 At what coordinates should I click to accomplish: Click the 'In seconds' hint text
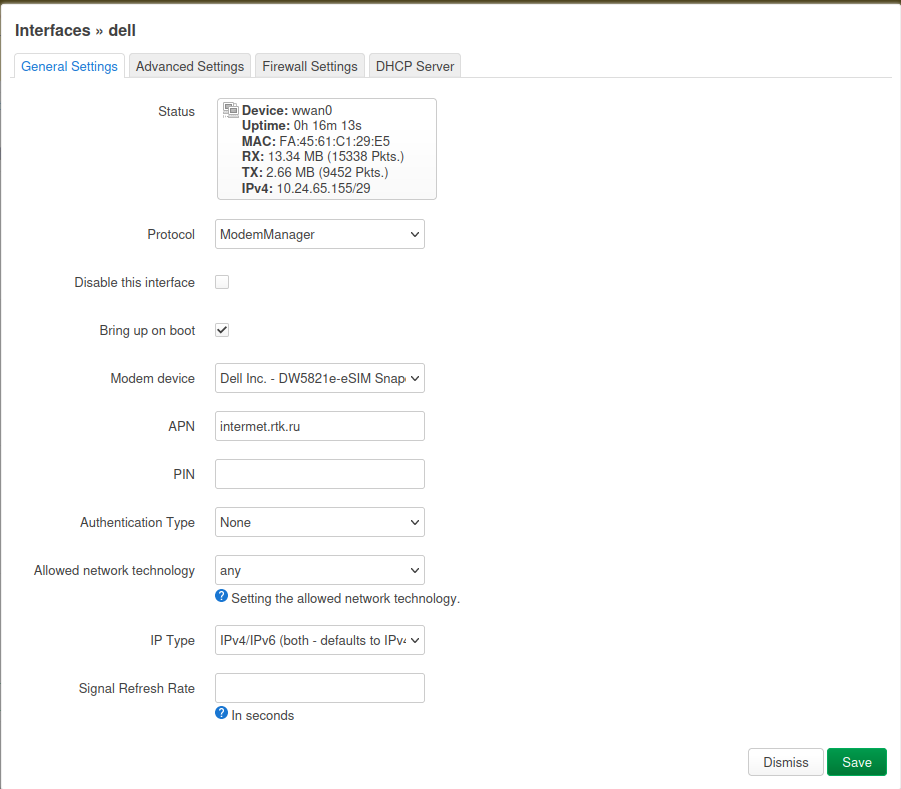click(x=263, y=715)
